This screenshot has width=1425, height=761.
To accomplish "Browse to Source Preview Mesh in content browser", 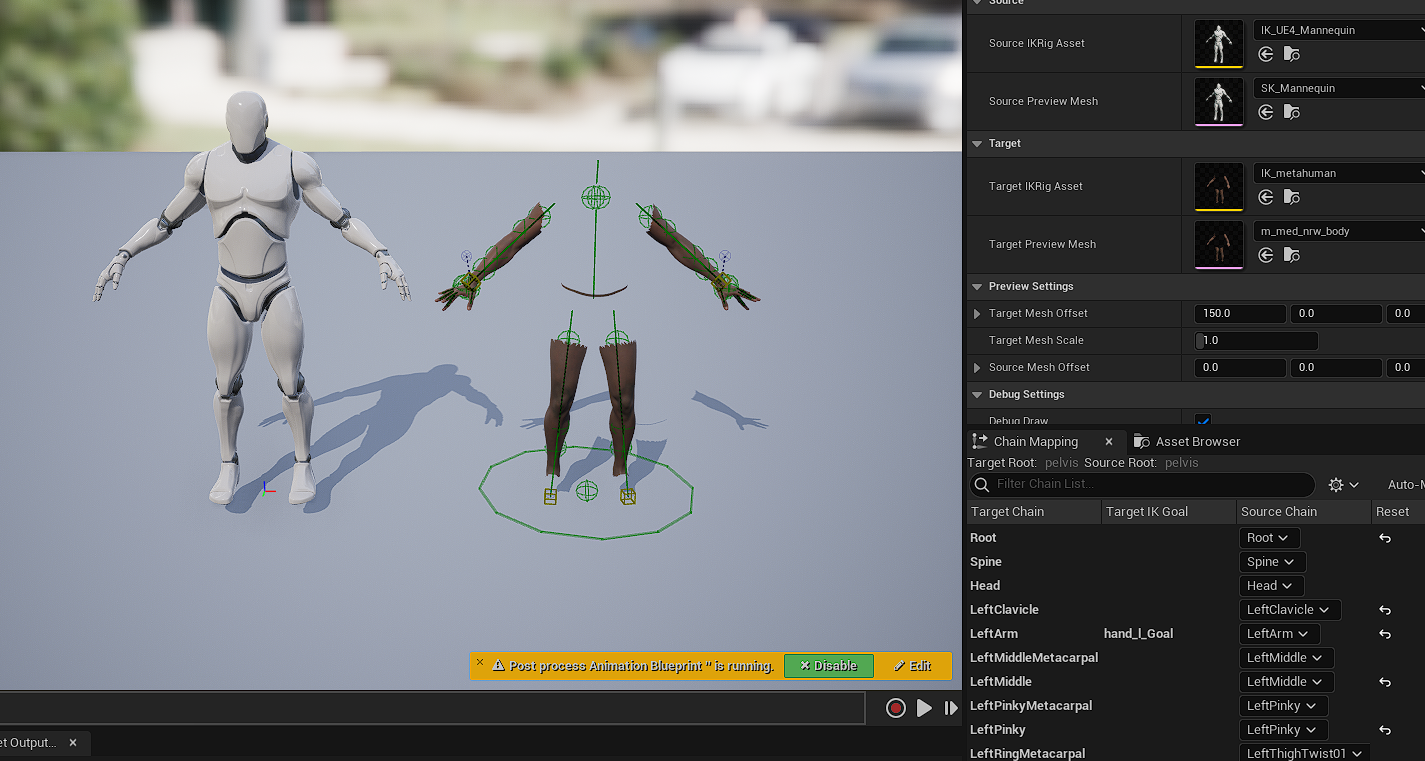I will coord(1292,112).
